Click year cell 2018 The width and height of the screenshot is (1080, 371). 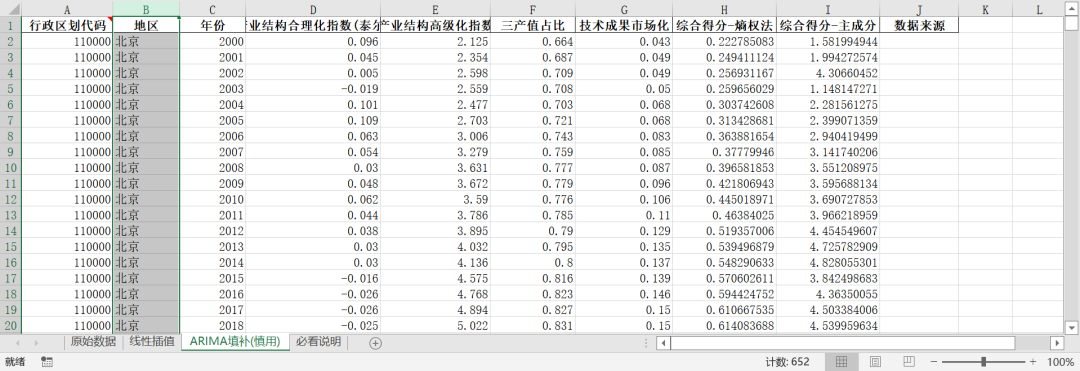point(212,326)
